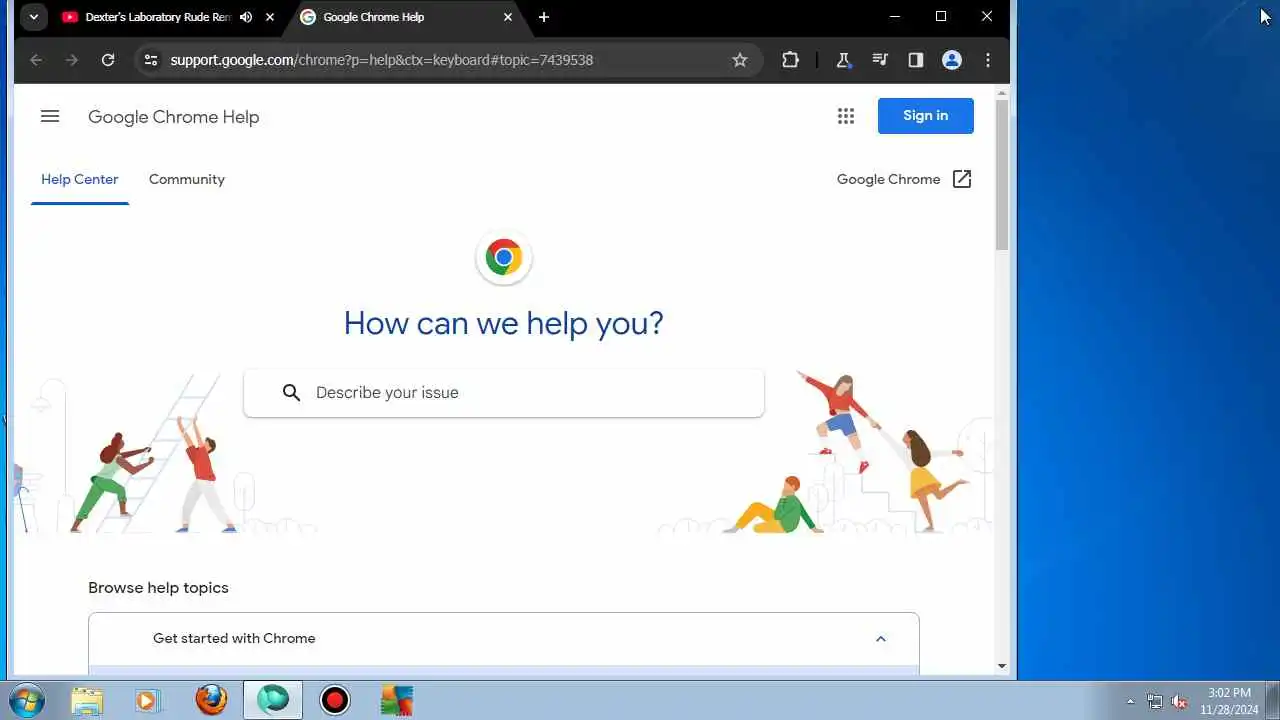This screenshot has width=1280, height=720.
Task: Collapse Get started with Chrome chevron
Action: pos(881,639)
